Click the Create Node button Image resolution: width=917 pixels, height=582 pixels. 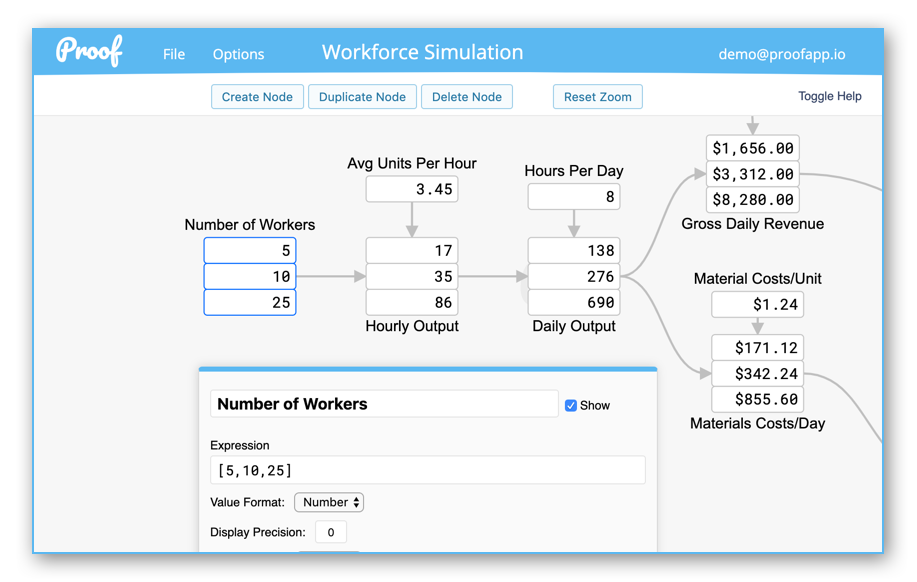tap(257, 97)
